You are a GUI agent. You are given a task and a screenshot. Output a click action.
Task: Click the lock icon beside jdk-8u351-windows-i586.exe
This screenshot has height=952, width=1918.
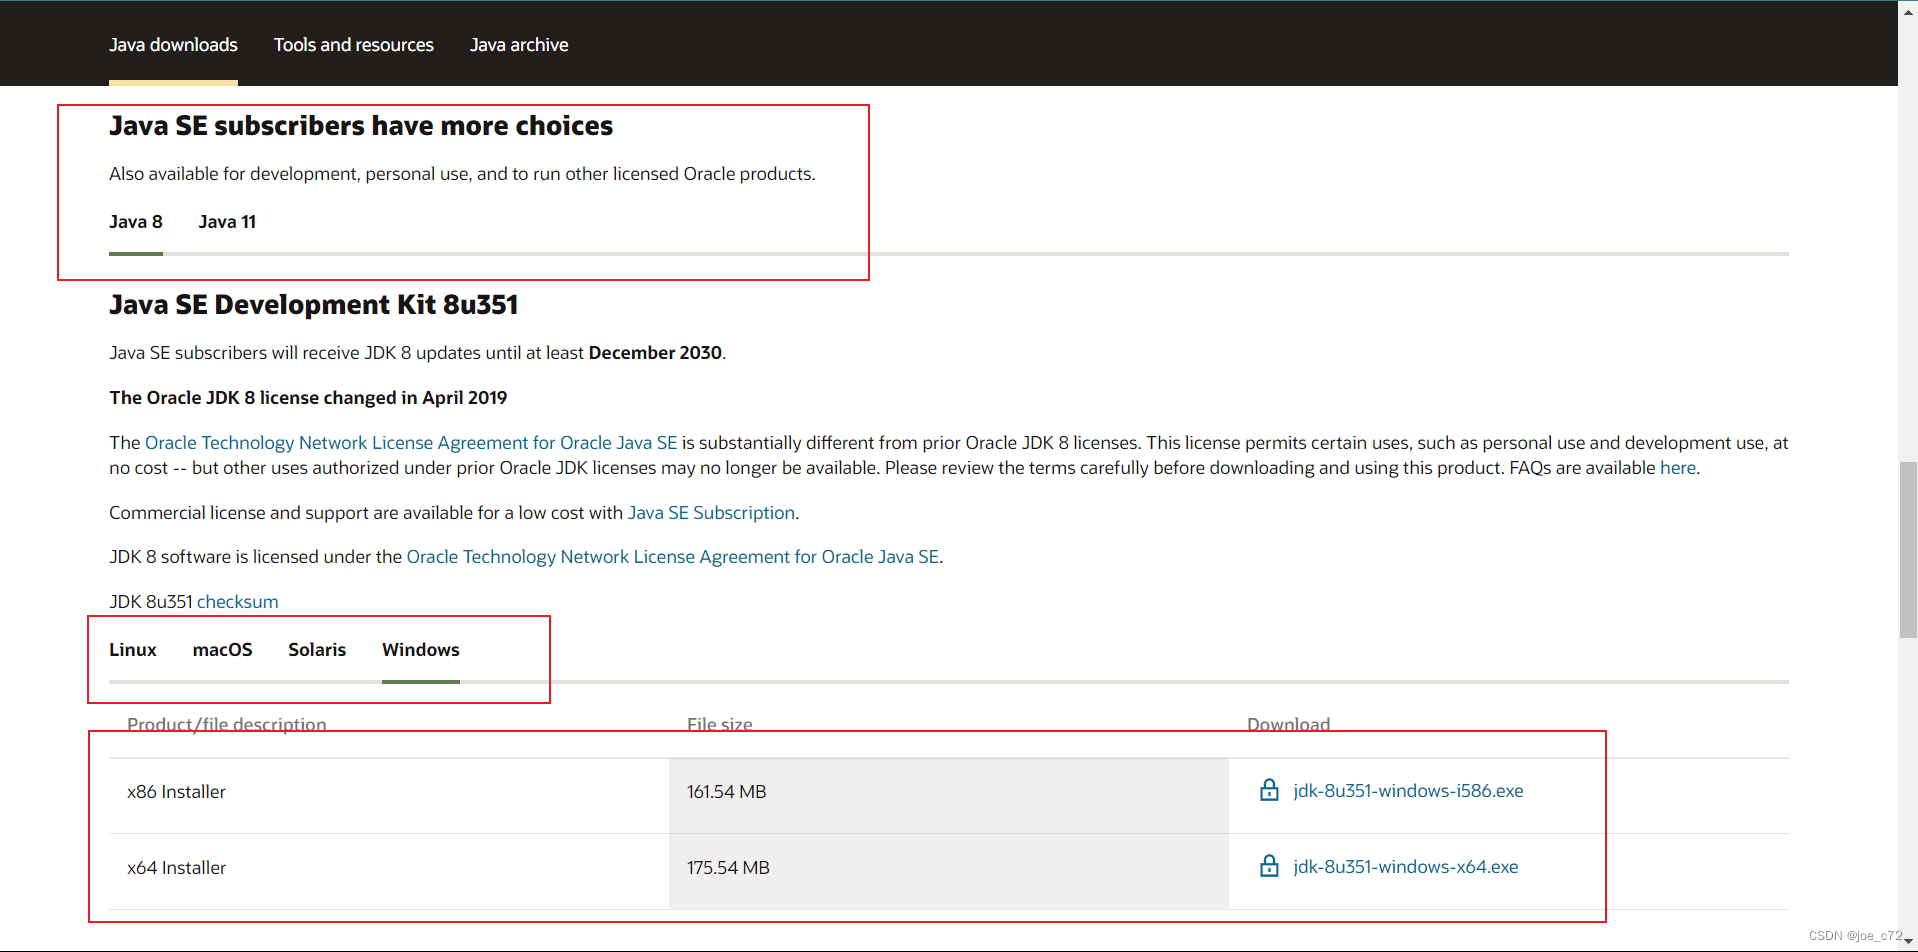tap(1269, 790)
